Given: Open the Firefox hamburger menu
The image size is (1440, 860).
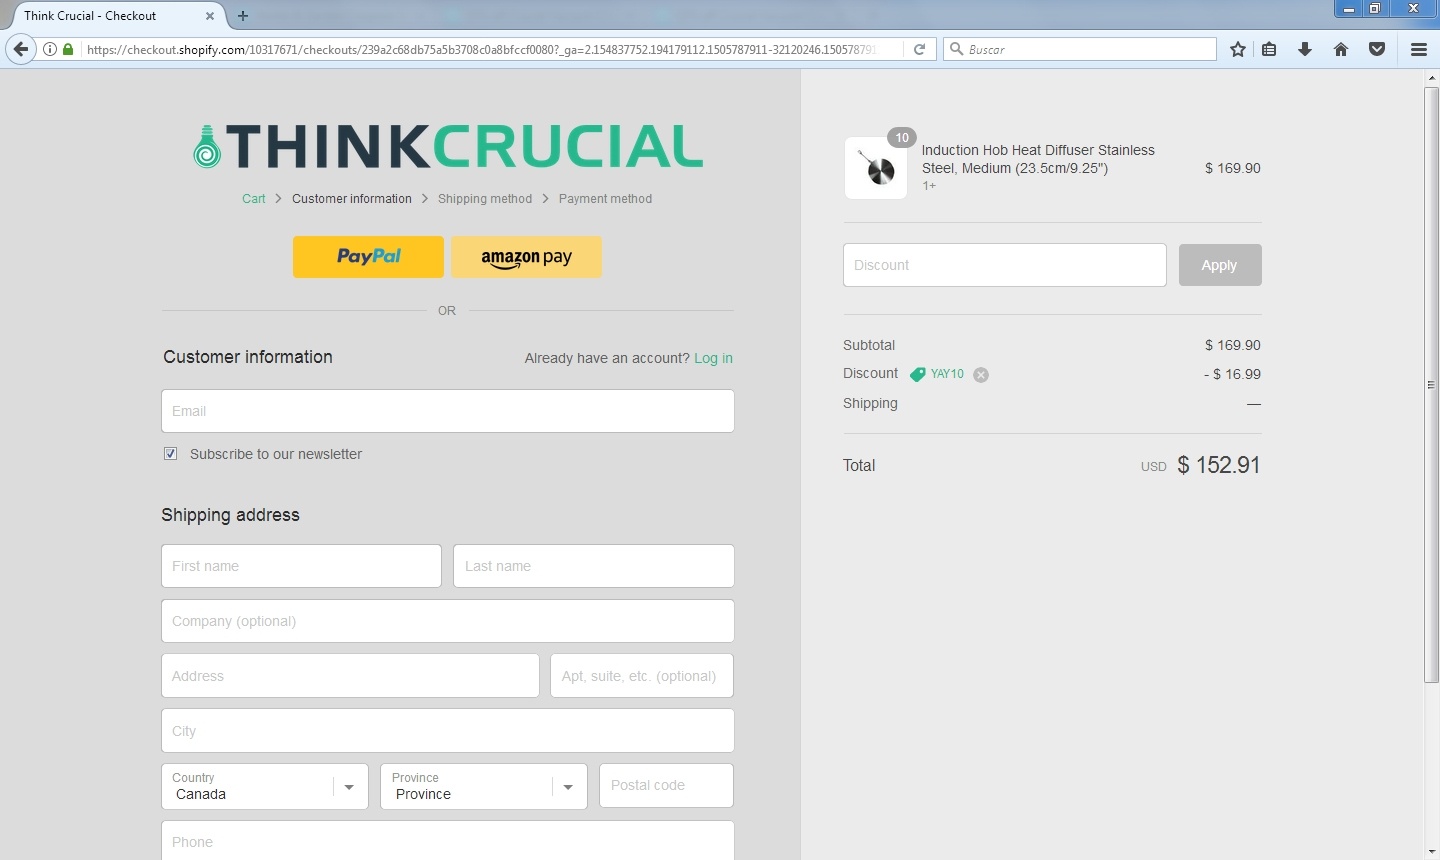Looking at the screenshot, I should click(1418, 49).
